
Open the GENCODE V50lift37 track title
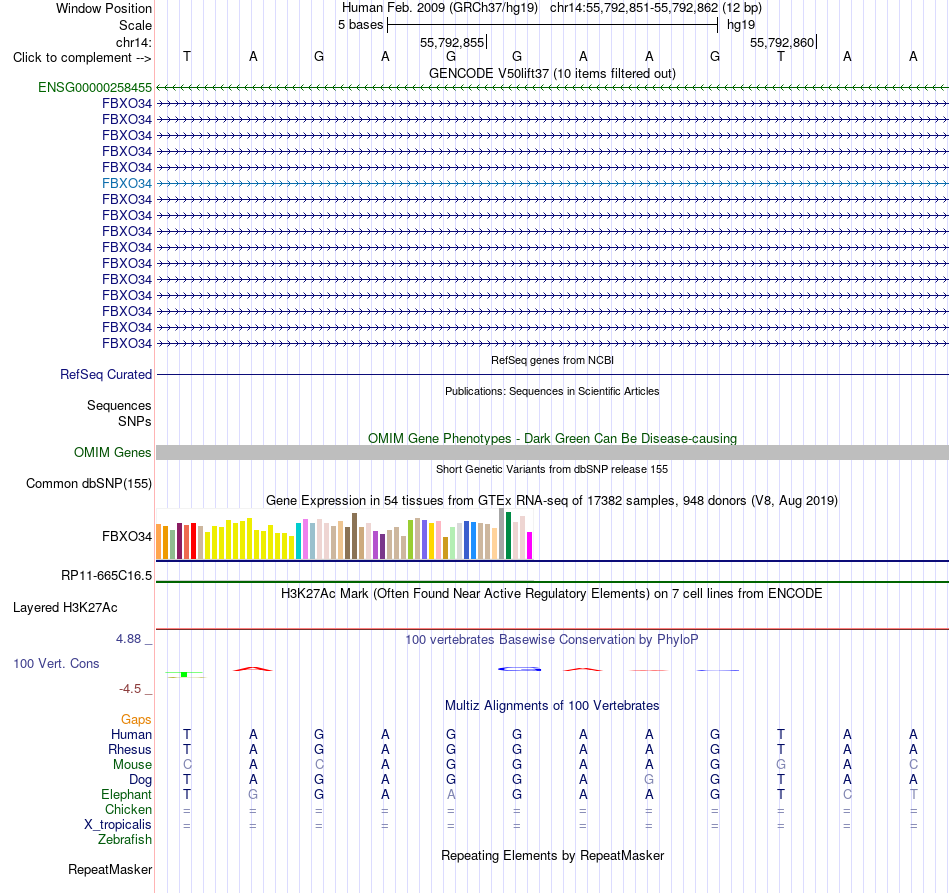[x=552, y=73]
